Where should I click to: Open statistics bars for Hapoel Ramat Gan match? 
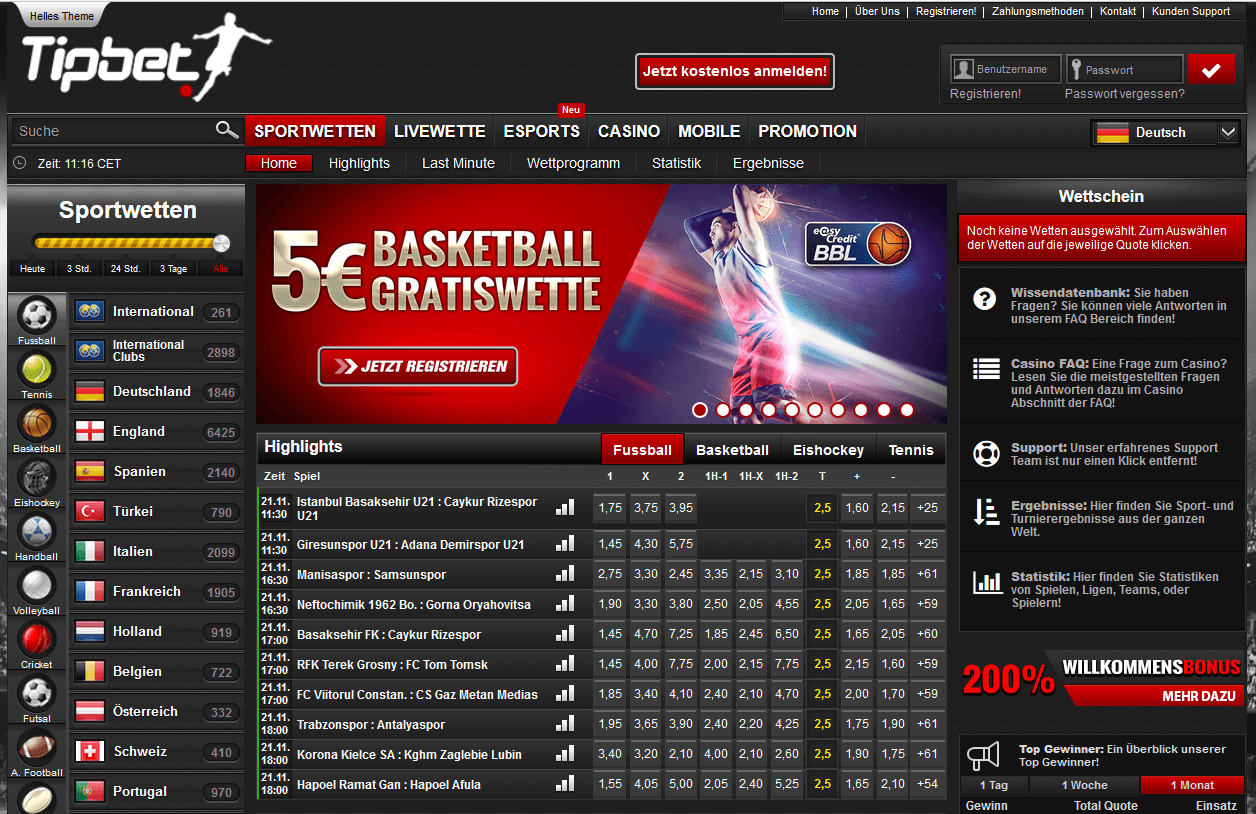[x=566, y=784]
